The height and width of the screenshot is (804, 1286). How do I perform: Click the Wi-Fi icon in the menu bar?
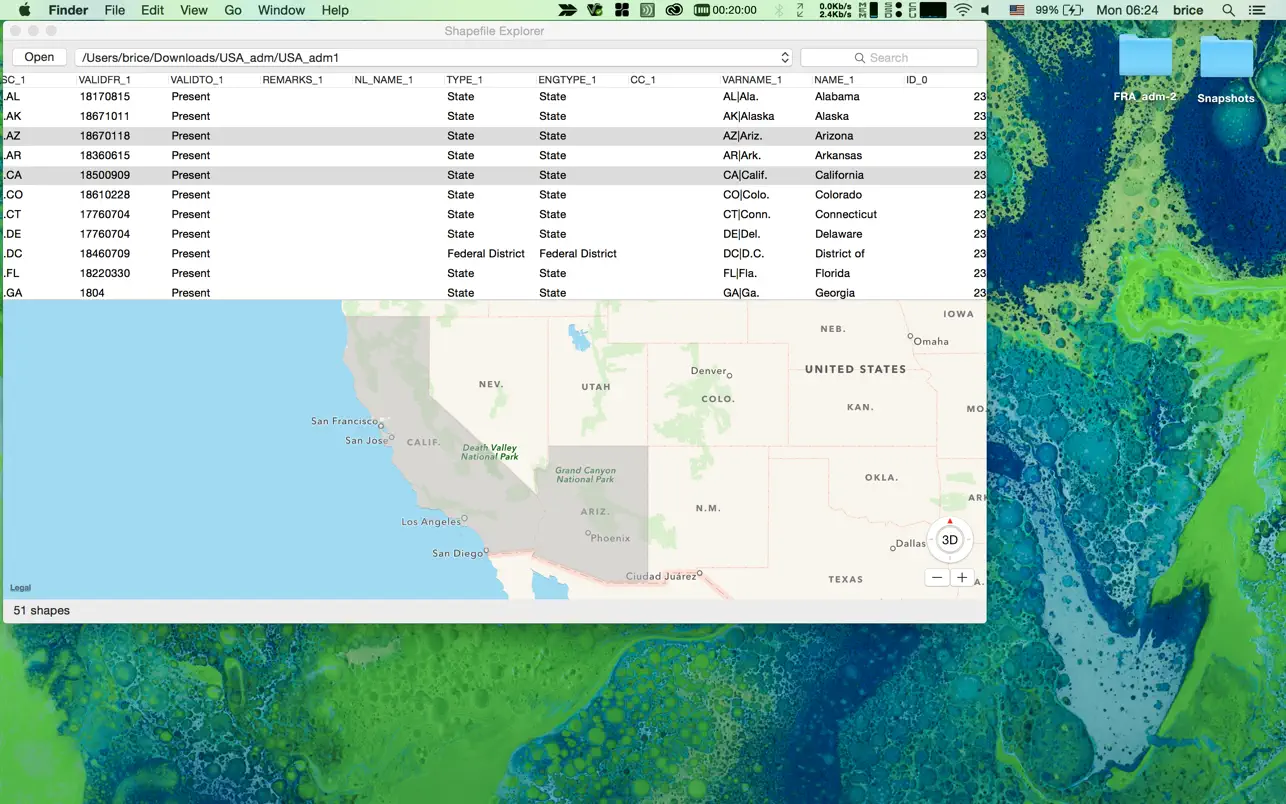(961, 10)
